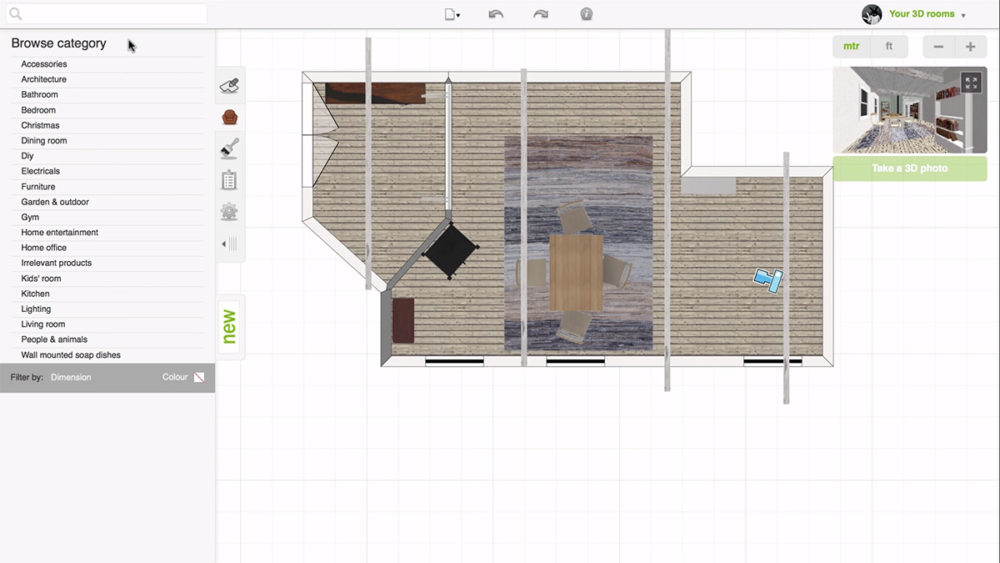
Task: Switch units to mtr
Action: [851, 47]
